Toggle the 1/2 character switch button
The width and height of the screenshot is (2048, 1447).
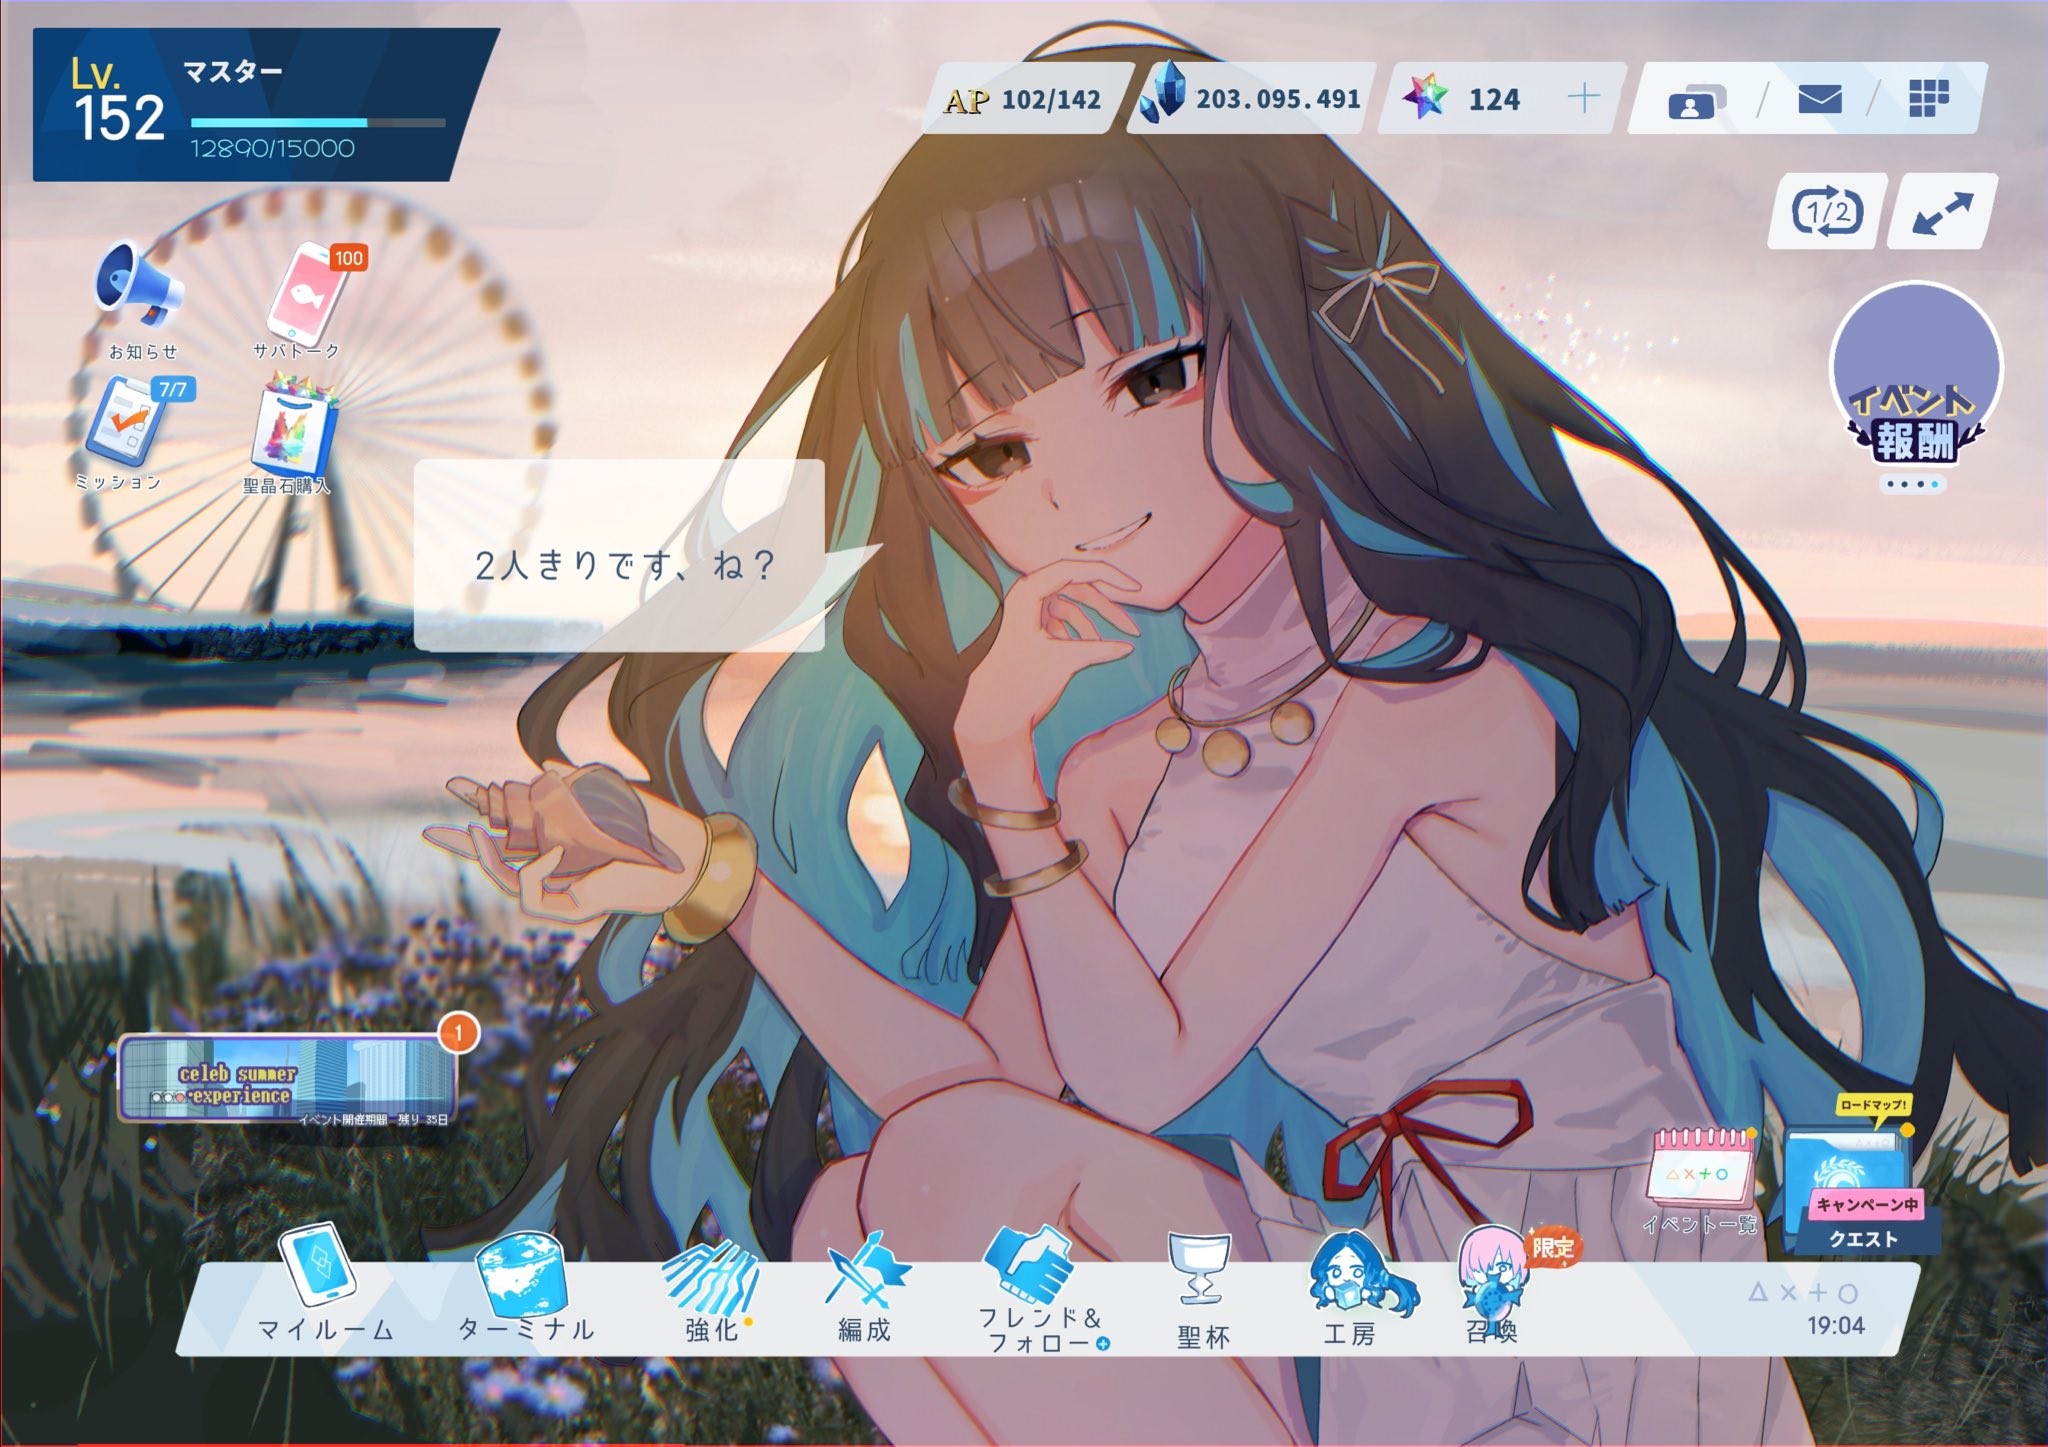click(x=1826, y=212)
